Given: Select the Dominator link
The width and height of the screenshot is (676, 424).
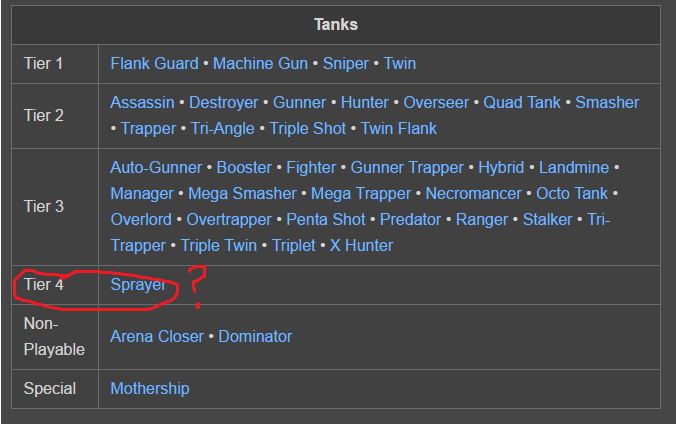Looking at the screenshot, I should [x=255, y=337].
